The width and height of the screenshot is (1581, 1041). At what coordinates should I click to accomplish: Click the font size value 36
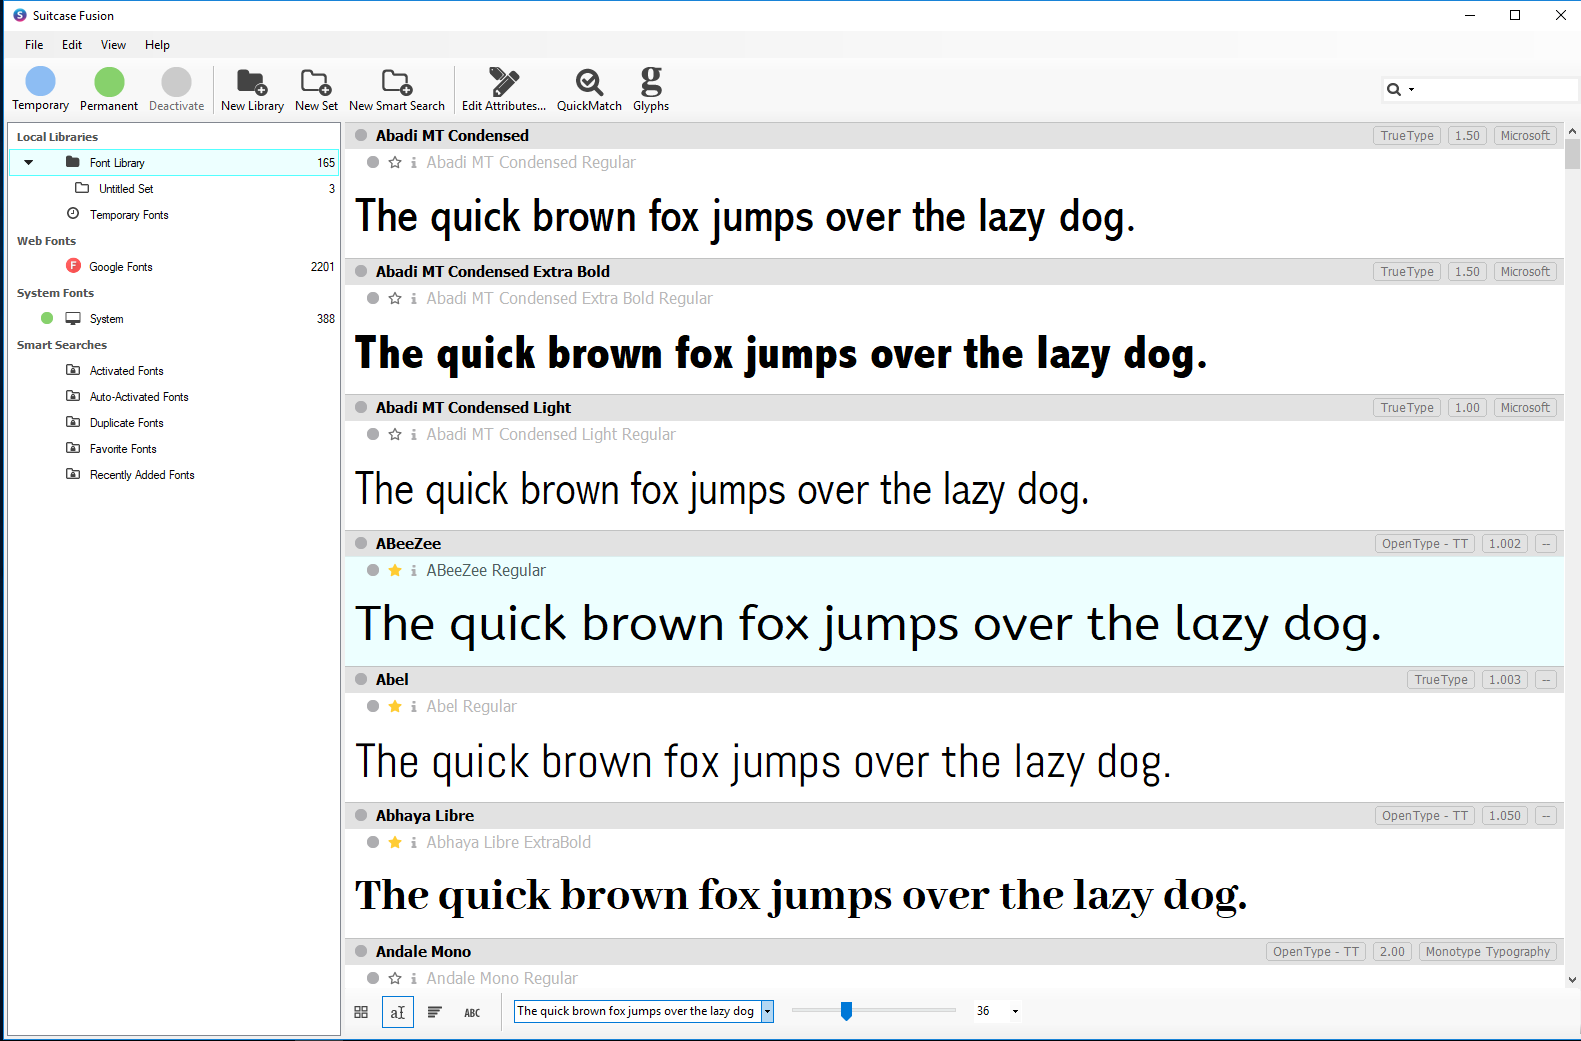click(x=983, y=1012)
